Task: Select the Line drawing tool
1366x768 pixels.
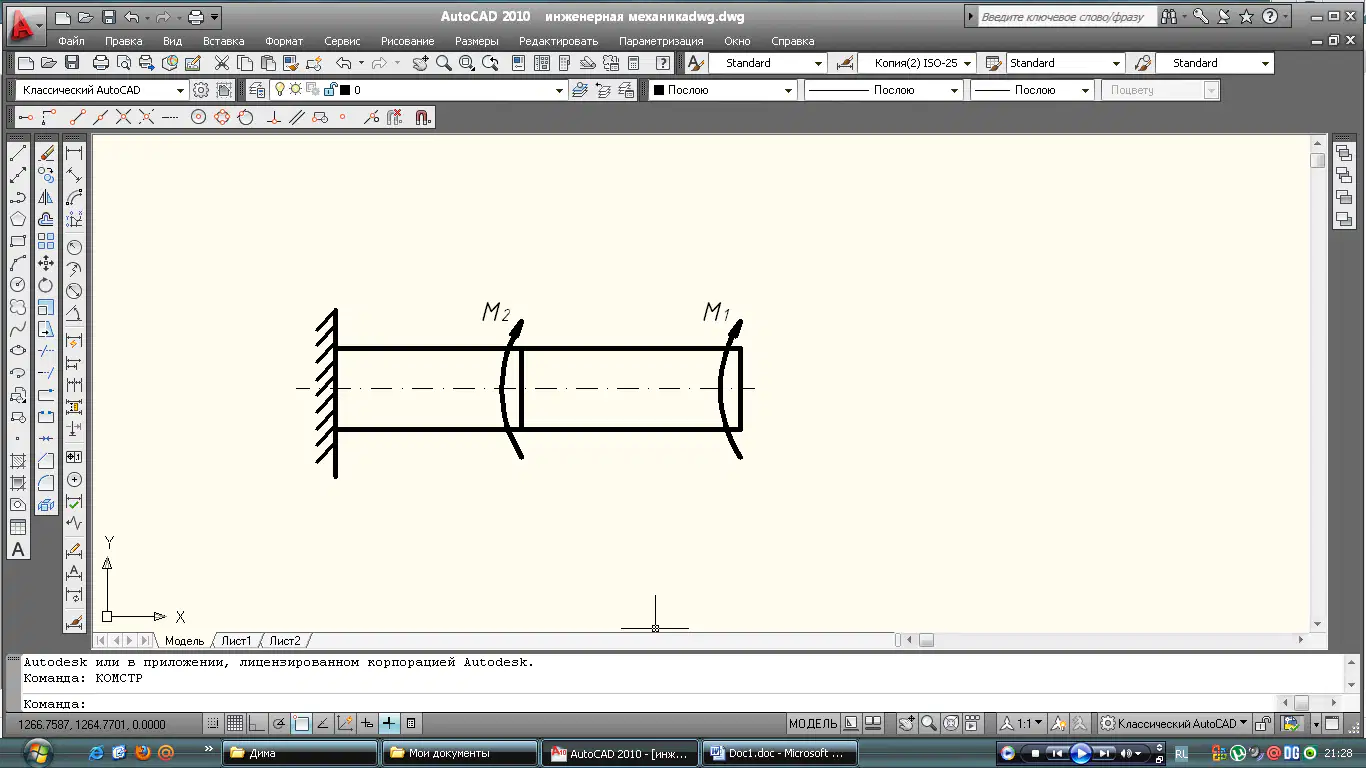Action: [x=18, y=153]
